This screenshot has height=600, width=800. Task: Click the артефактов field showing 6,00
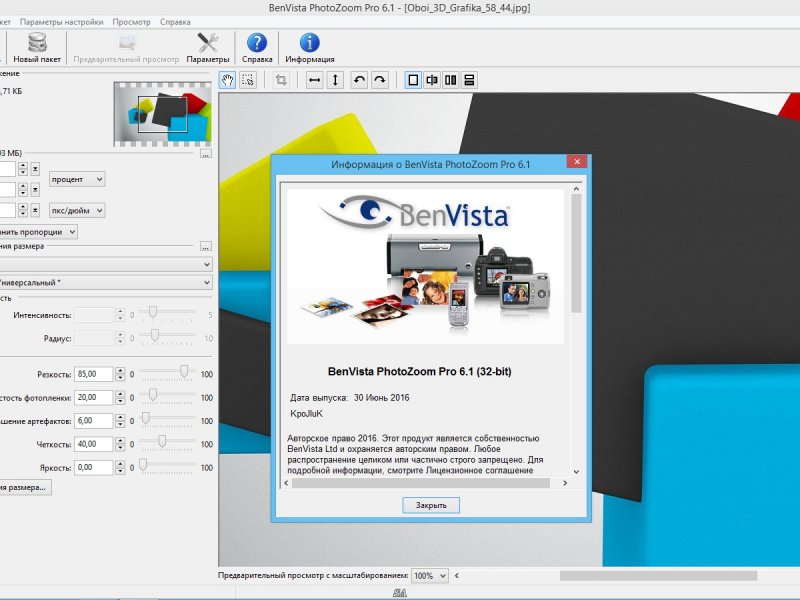[x=93, y=421]
